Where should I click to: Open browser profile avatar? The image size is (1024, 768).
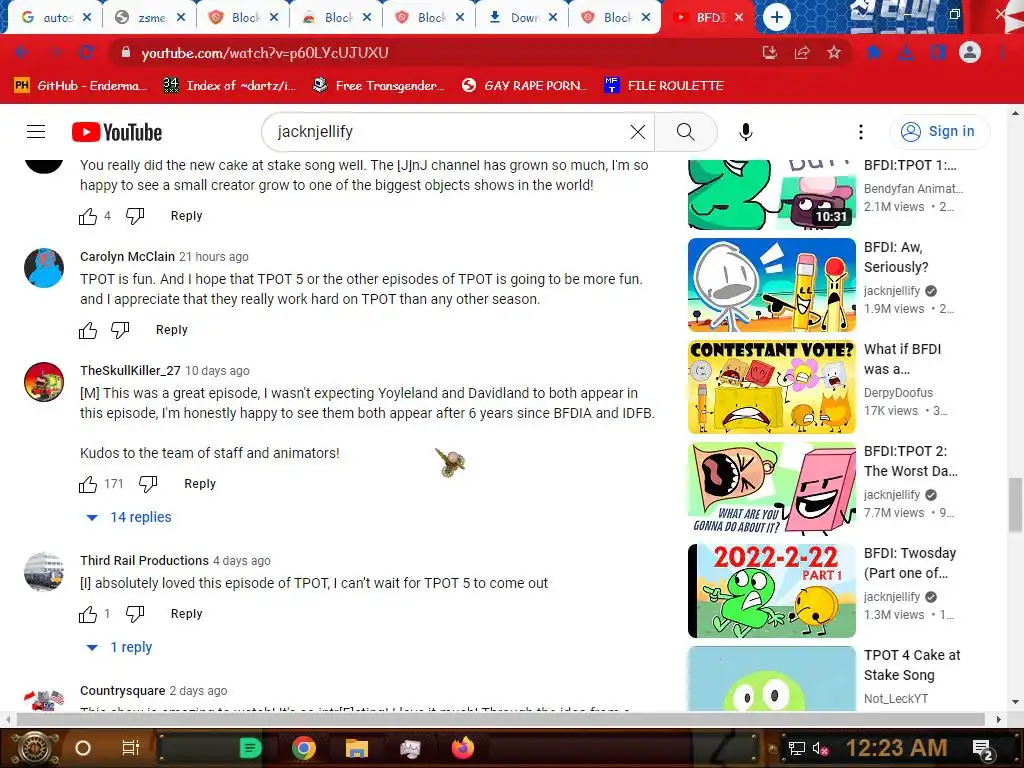970,52
